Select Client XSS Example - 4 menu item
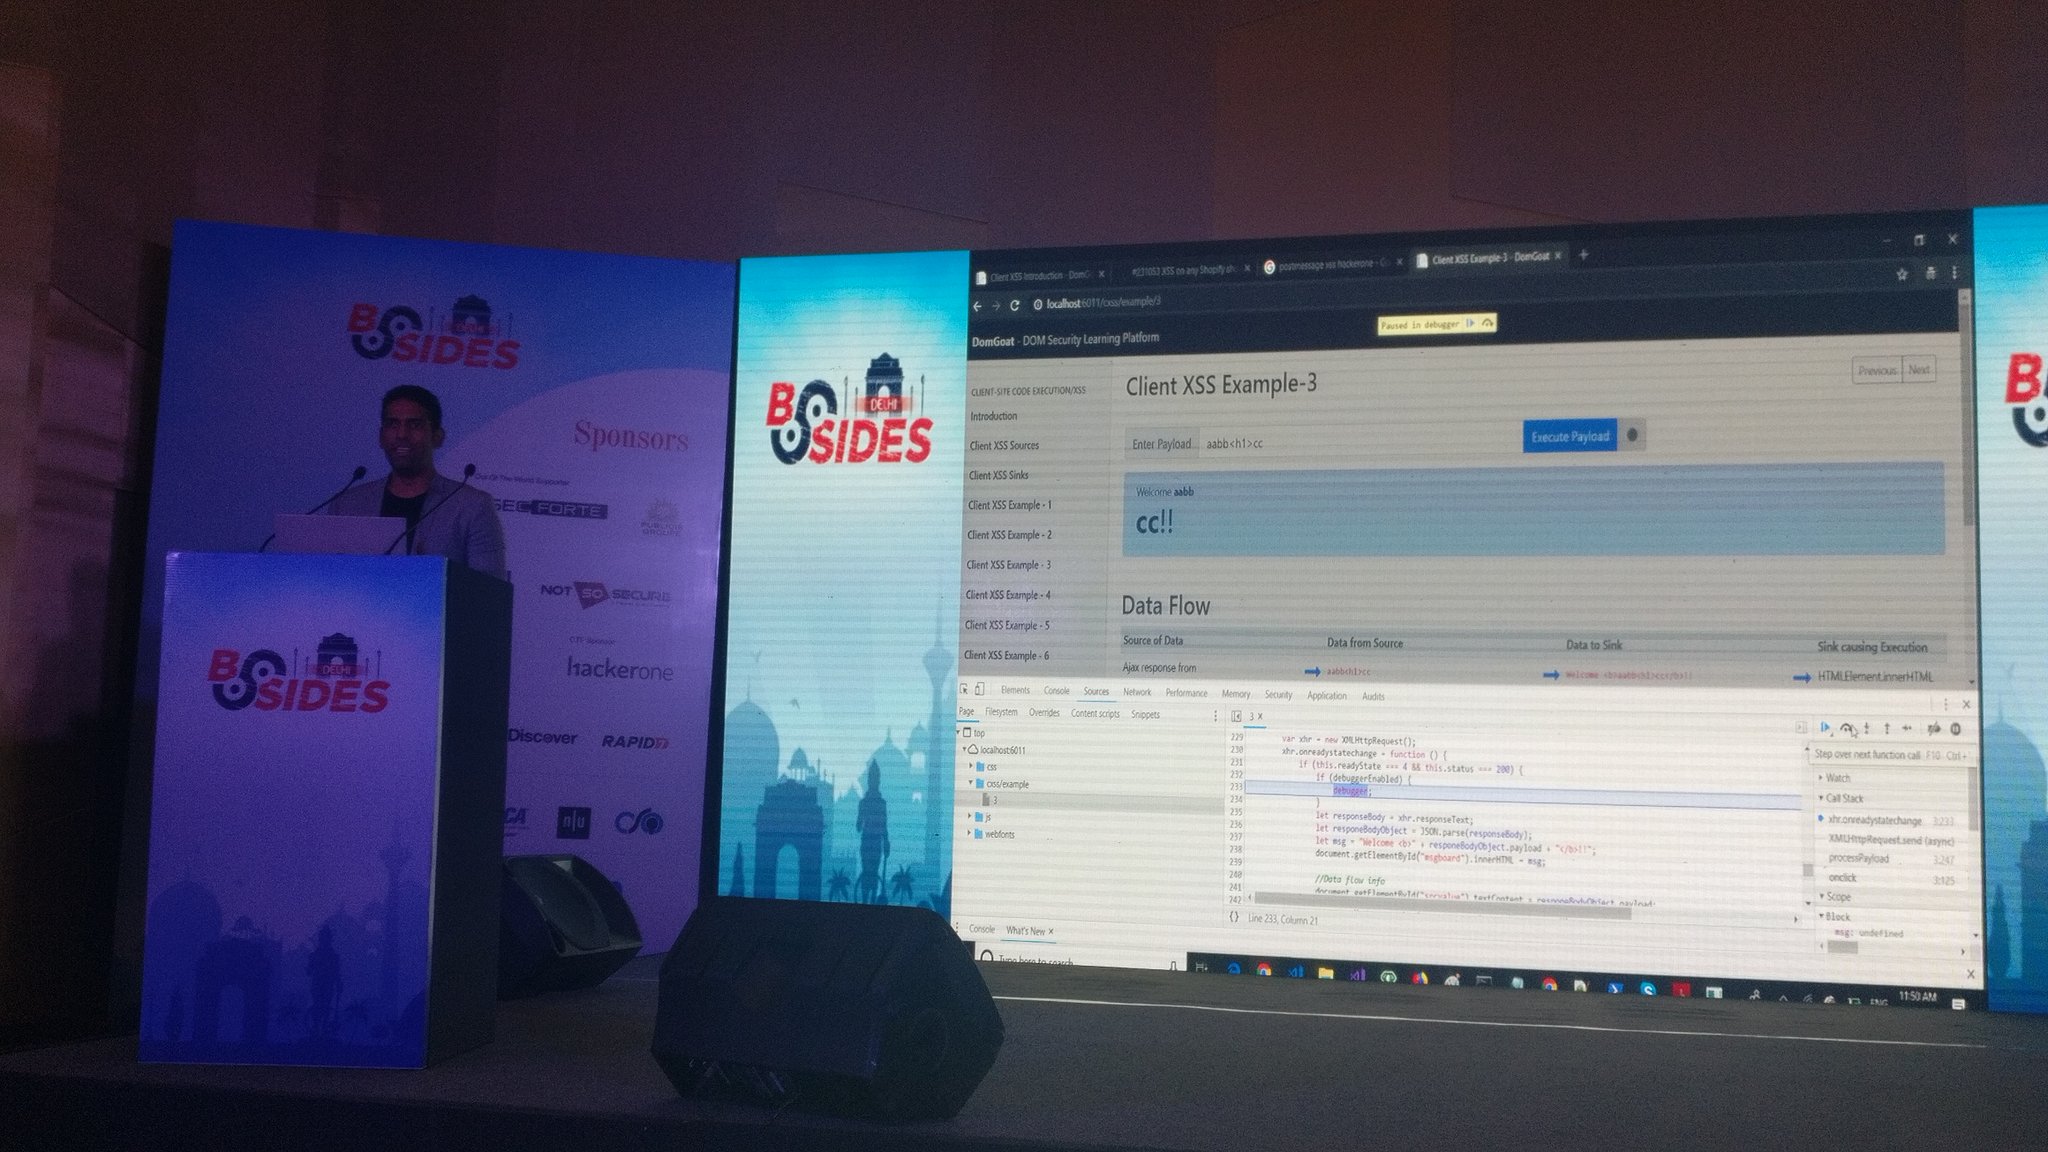Screen dimensions: 2048x1152 [1011, 595]
